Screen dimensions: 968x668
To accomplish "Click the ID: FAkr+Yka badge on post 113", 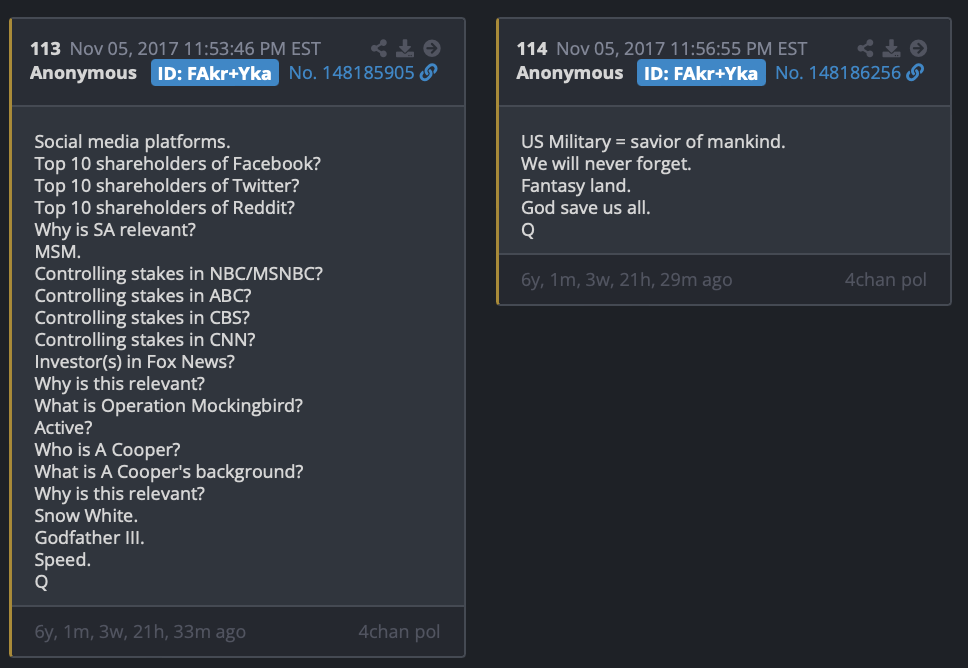I will pos(215,73).
